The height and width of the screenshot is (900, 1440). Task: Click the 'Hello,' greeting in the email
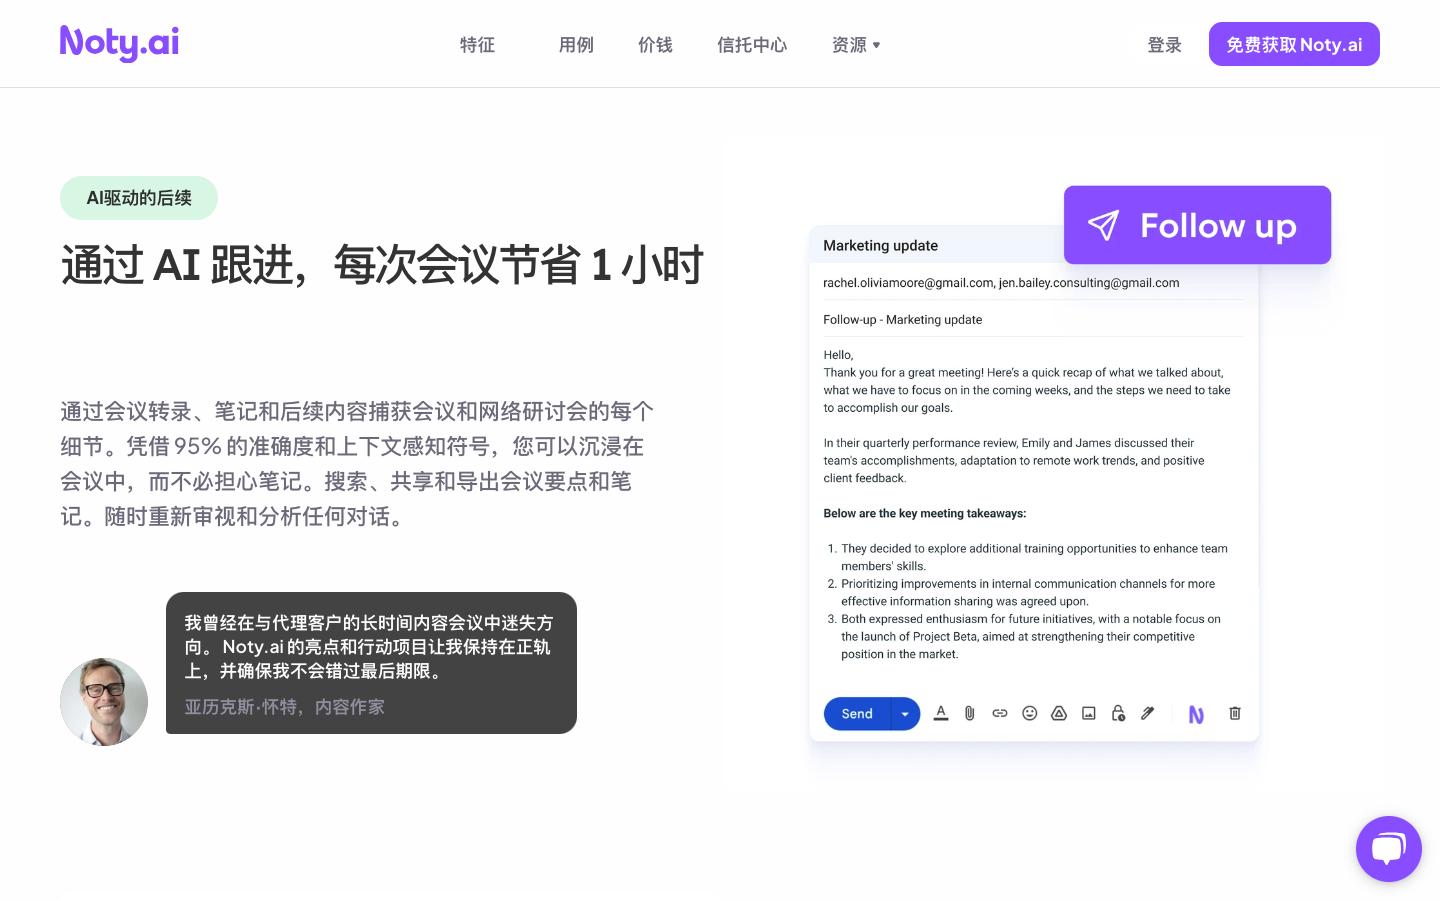coord(838,355)
